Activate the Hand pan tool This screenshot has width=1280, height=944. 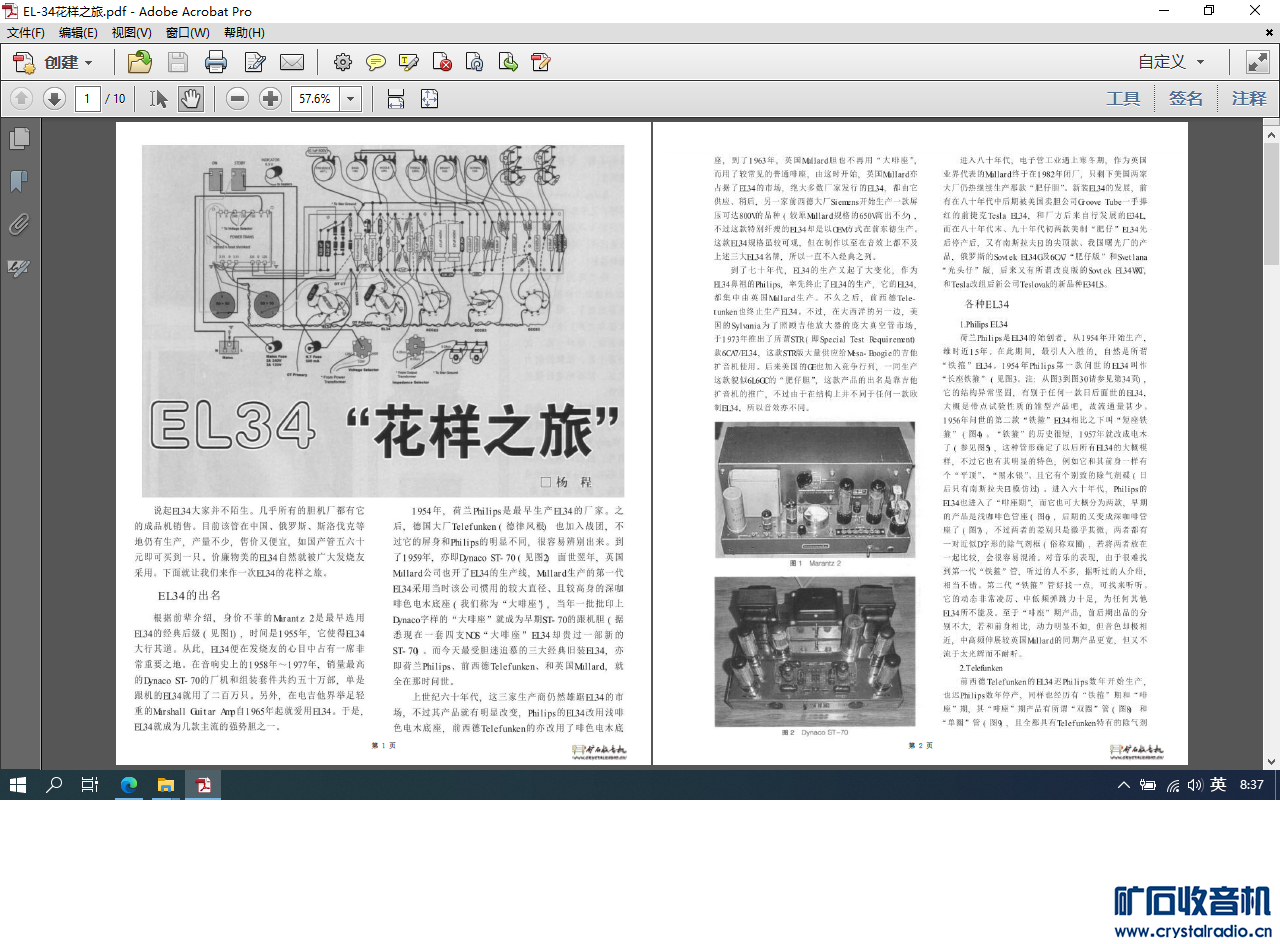click(x=190, y=98)
